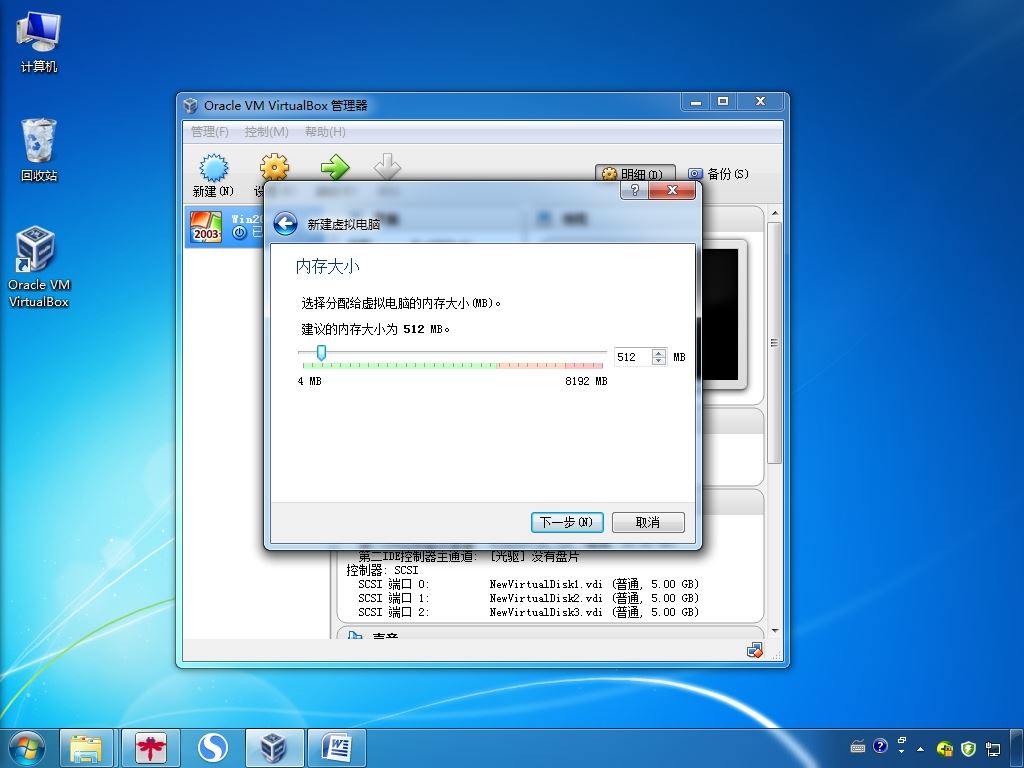
Task: Click the scroll down arrow in details pane
Action: [x=775, y=631]
